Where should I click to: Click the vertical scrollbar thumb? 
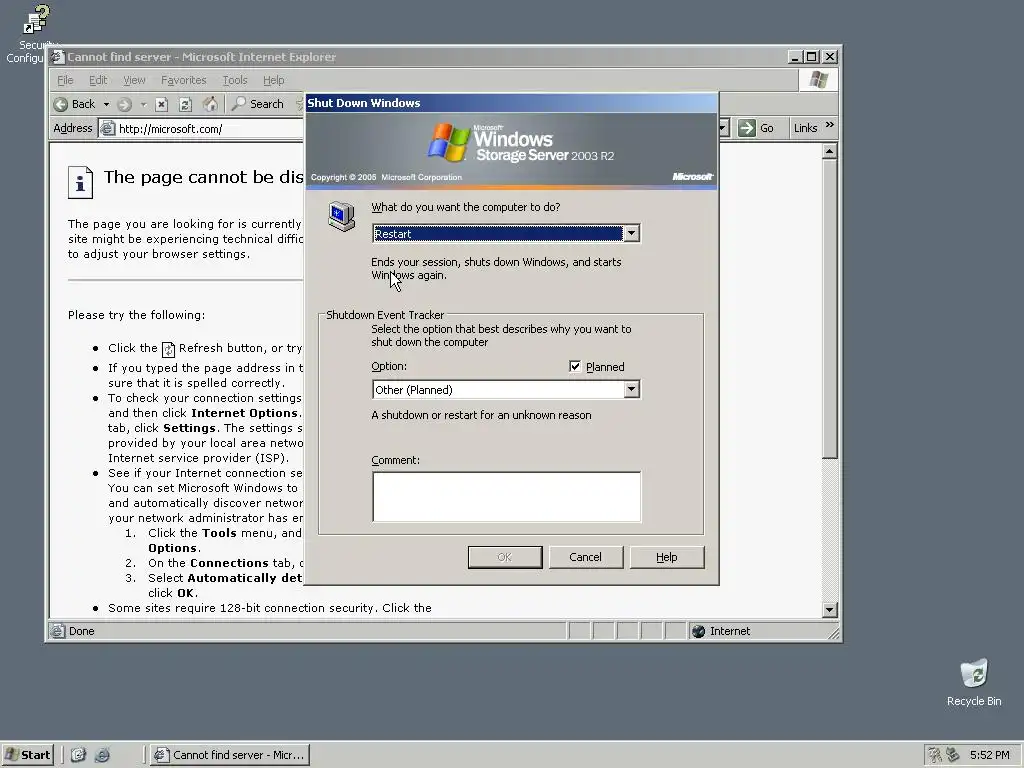(829, 308)
